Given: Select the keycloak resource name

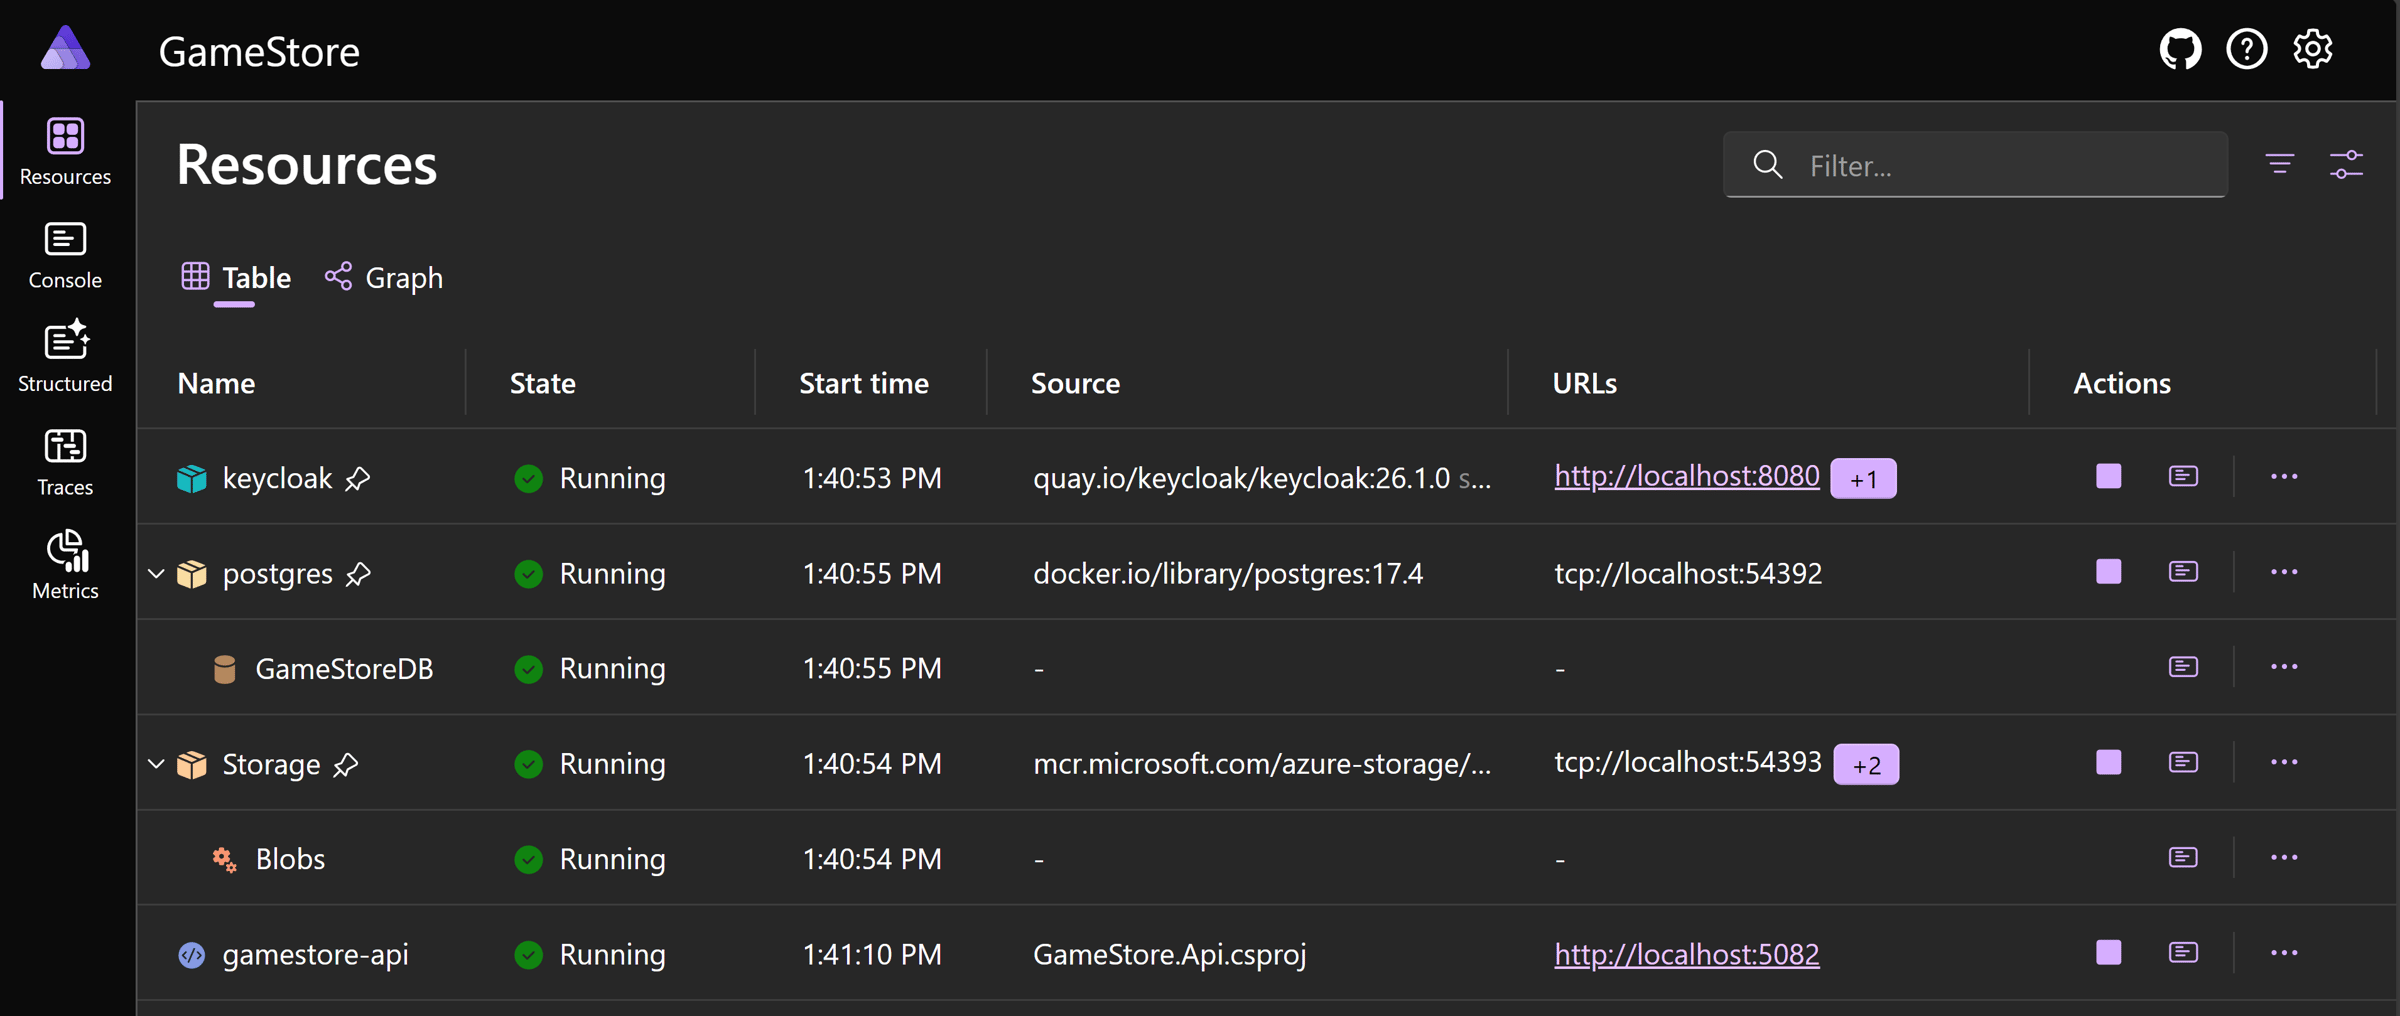Looking at the screenshot, I should tap(277, 478).
